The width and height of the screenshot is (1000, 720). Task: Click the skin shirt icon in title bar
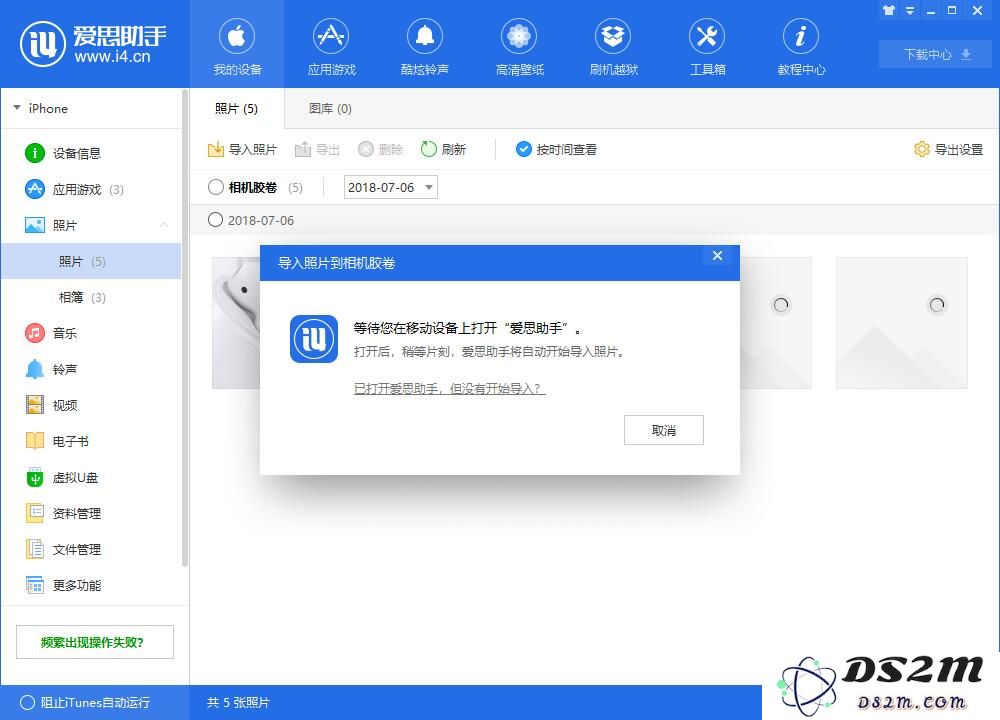[x=888, y=10]
